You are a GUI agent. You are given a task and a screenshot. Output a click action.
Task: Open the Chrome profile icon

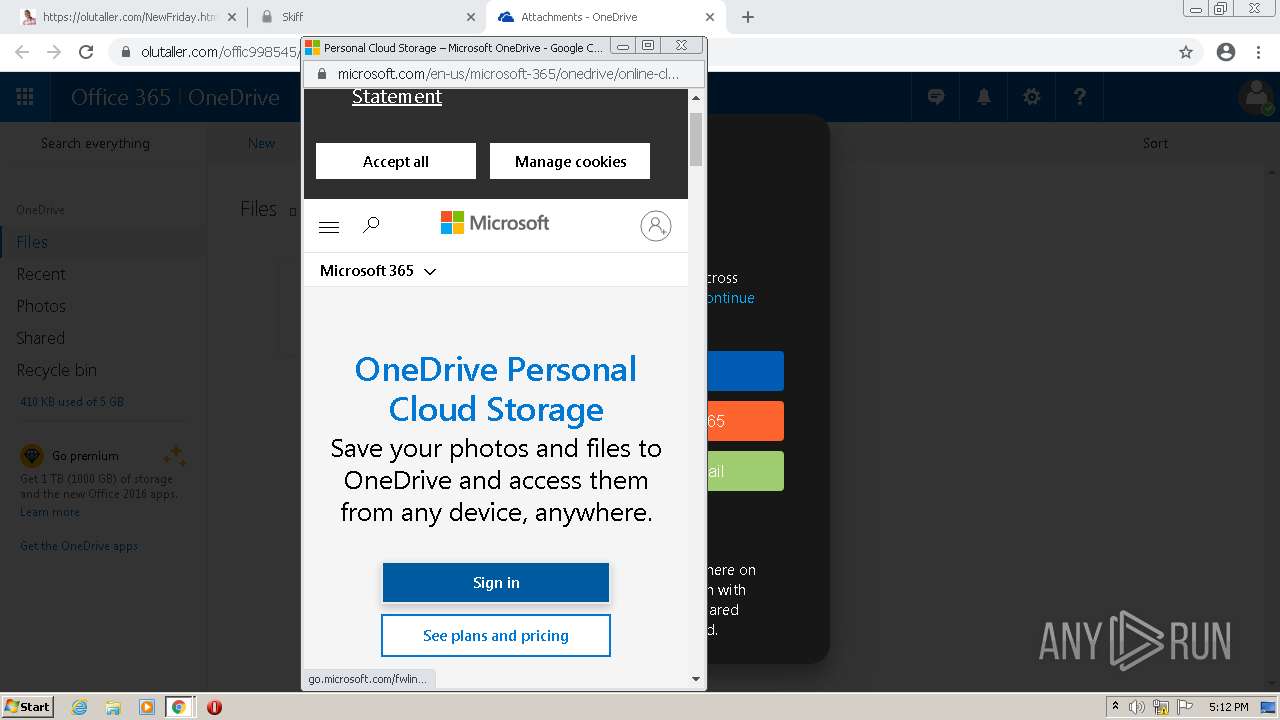coord(1226,52)
